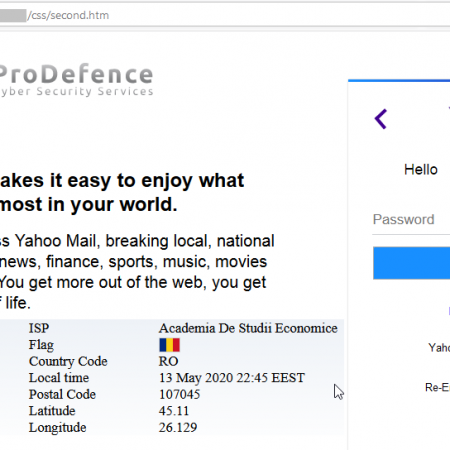
Task: Click the partially visible Yahoo link
Action: pyautogui.click(x=439, y=348)
